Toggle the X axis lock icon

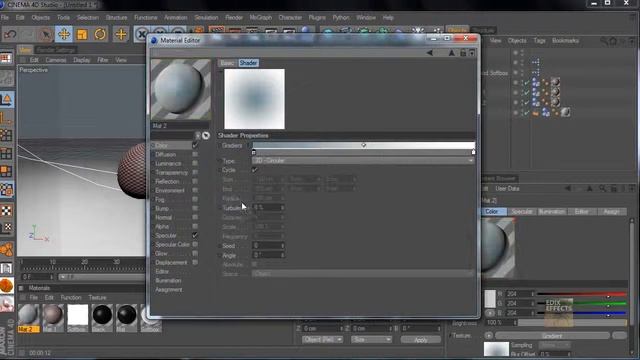tap(141, 34)
